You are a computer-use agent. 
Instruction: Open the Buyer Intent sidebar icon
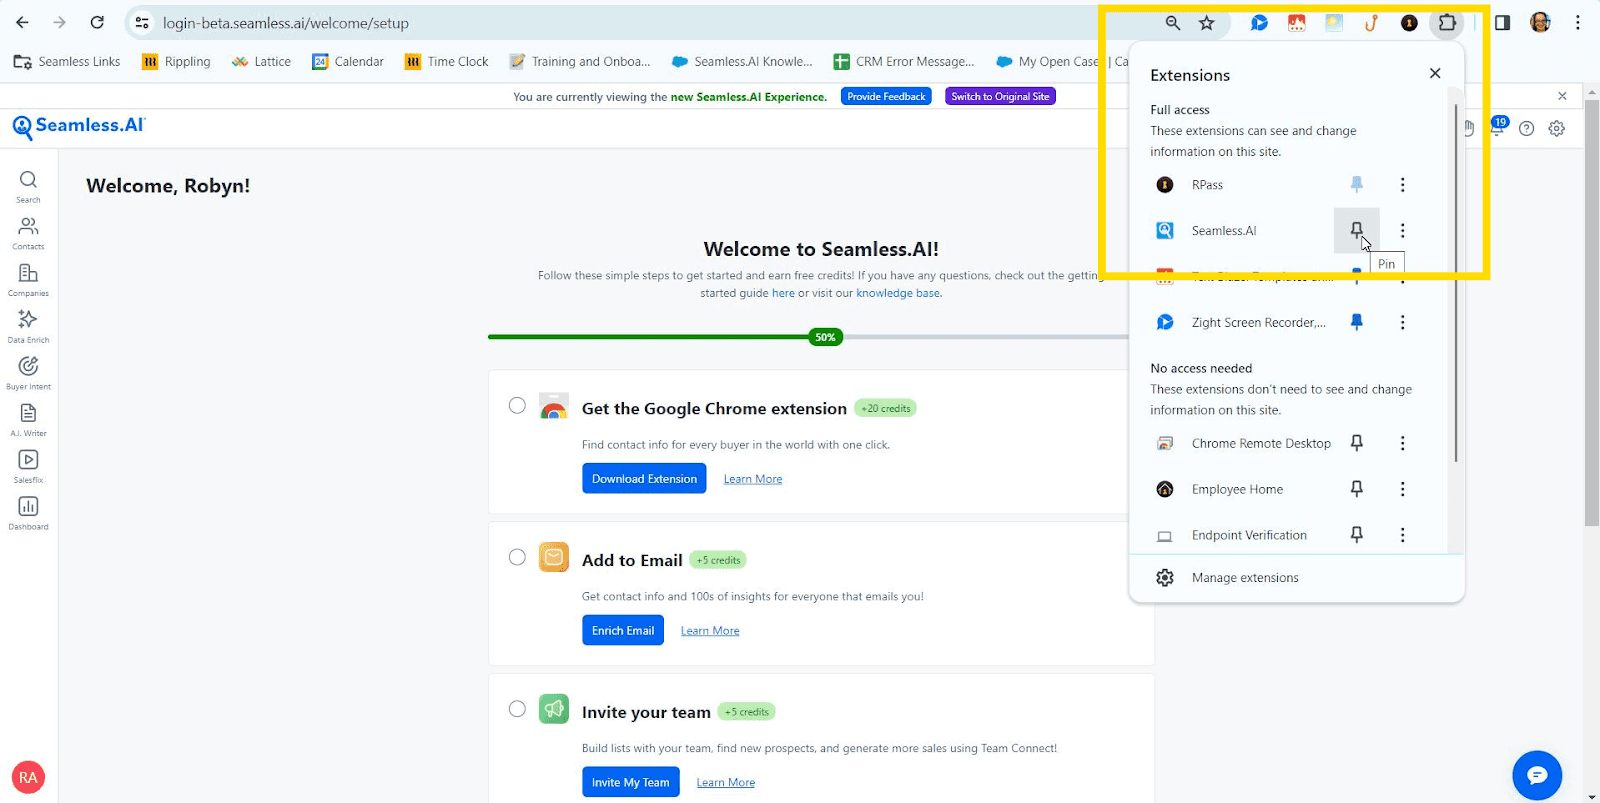tap(28, 372)
